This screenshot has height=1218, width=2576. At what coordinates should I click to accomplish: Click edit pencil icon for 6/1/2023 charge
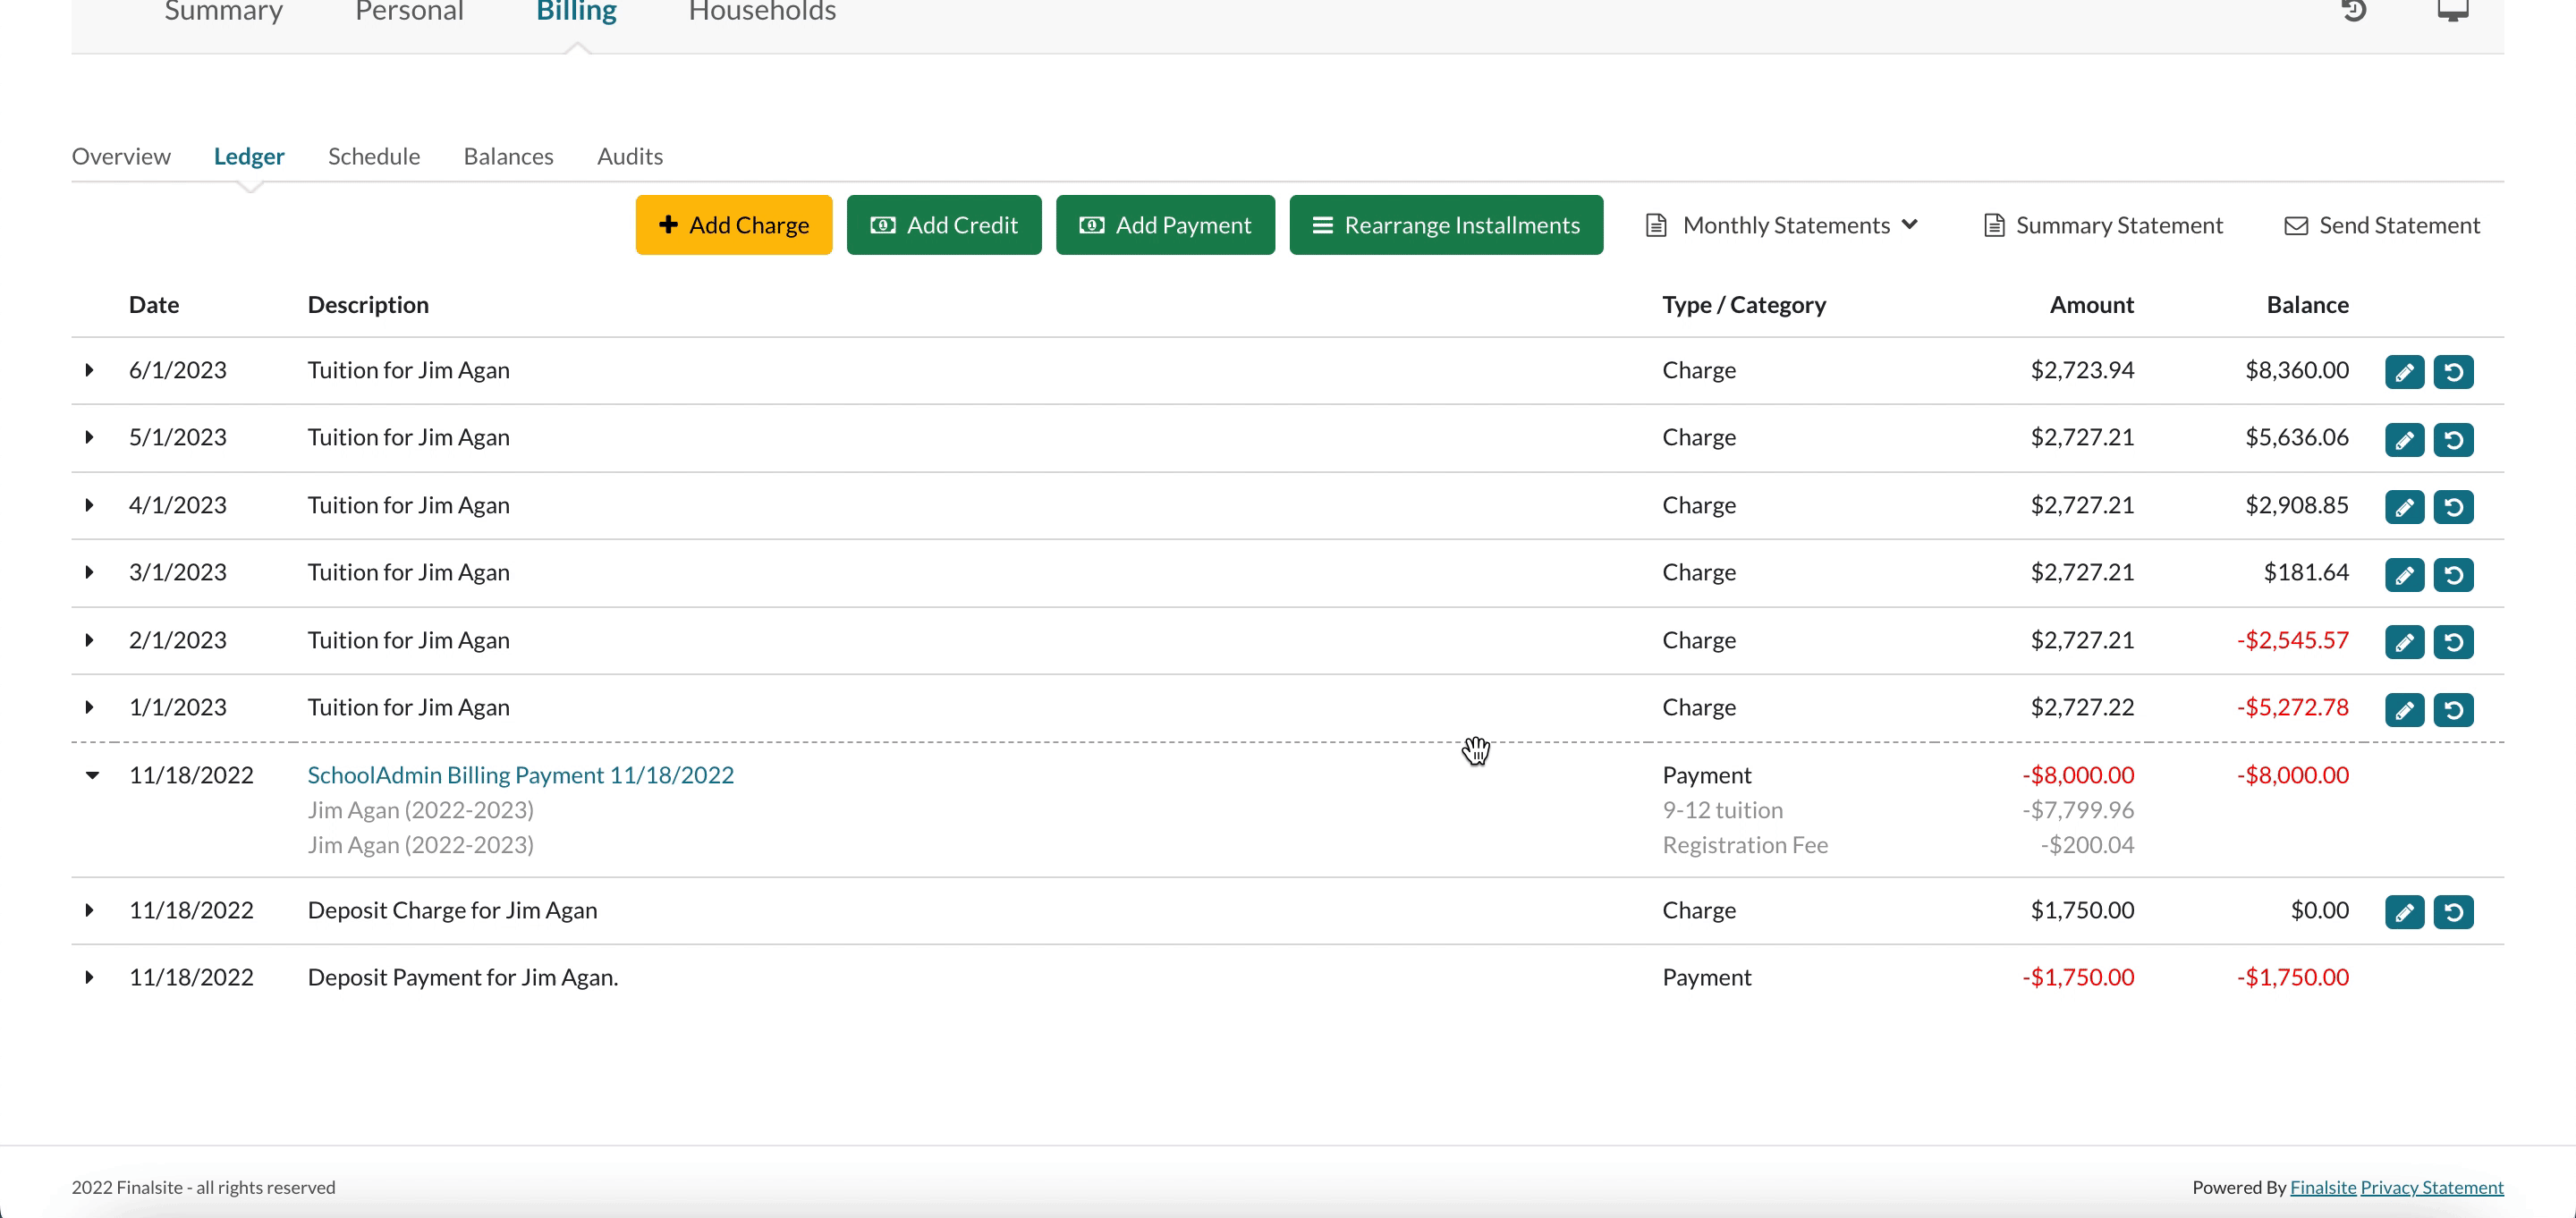(x=2404, y=372)
